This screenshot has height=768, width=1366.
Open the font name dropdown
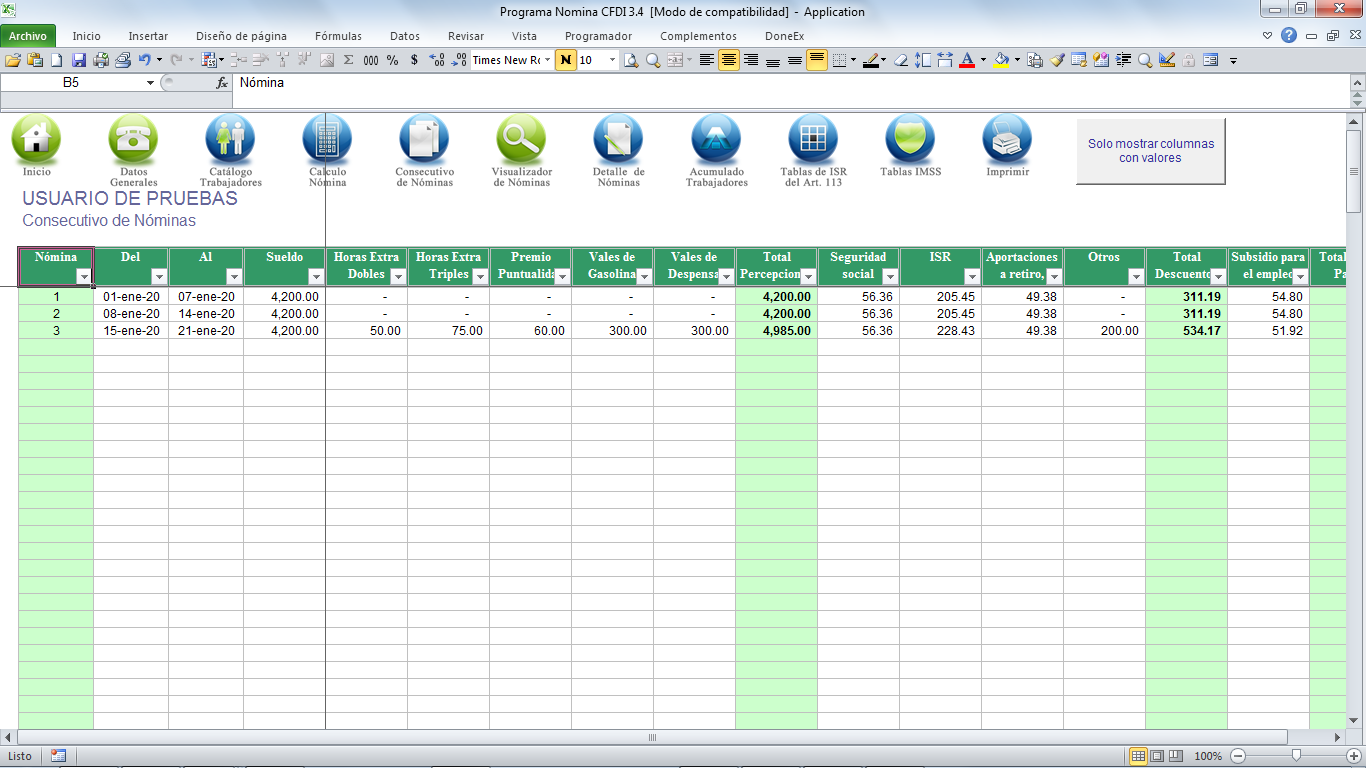(x=547, y=60)
